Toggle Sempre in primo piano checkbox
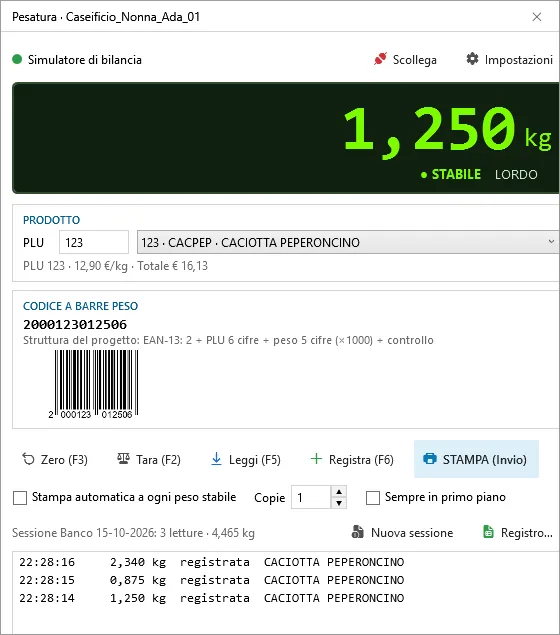The height and width of the screenshot is (635, 560). point(373,497)
